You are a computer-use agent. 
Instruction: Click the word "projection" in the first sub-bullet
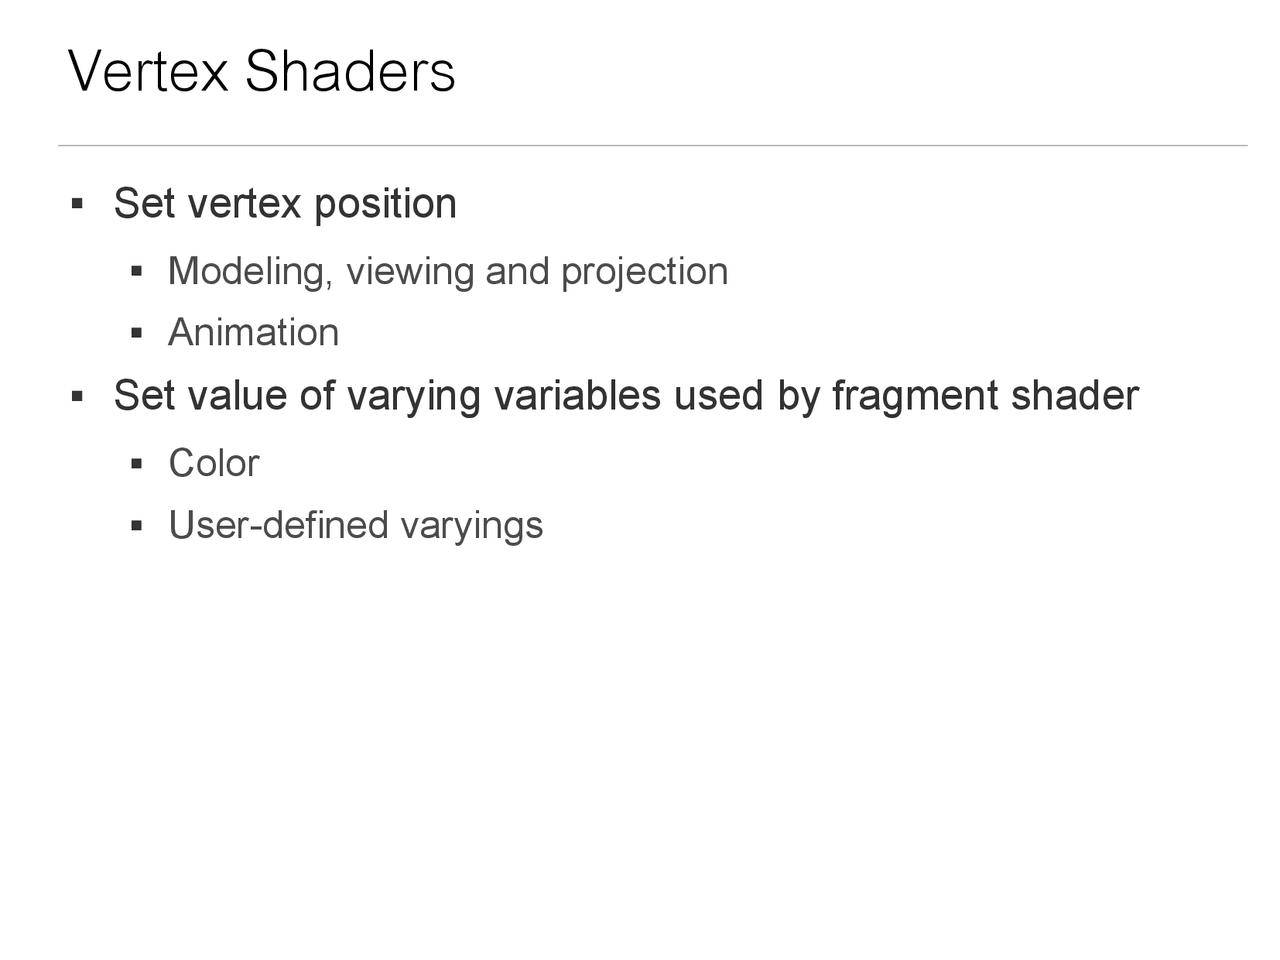(x=644, y=272)
